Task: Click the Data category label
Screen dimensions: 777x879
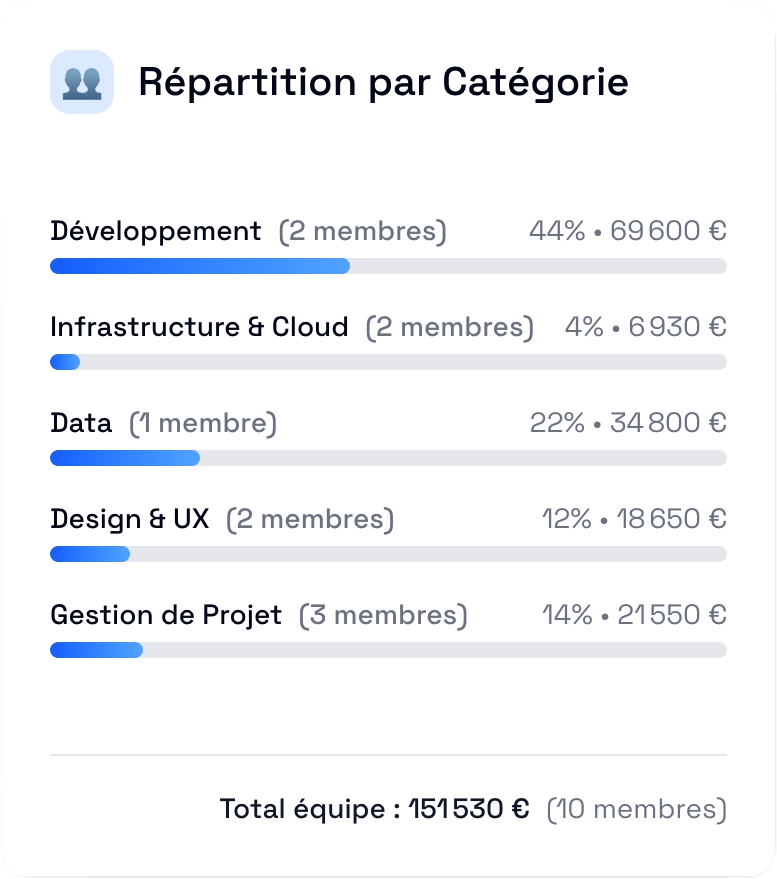Action: click(x=81, y=423)
